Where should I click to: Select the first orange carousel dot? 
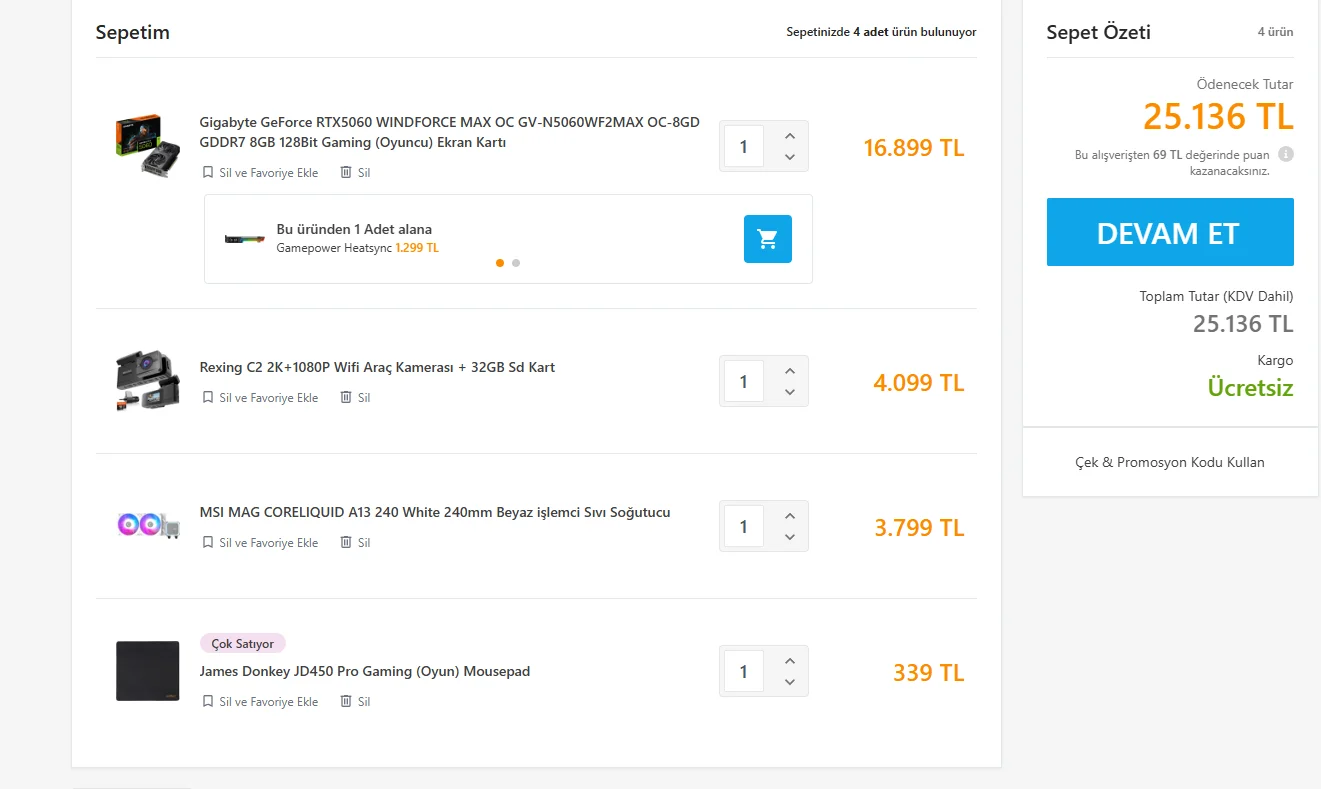[500, 263]
